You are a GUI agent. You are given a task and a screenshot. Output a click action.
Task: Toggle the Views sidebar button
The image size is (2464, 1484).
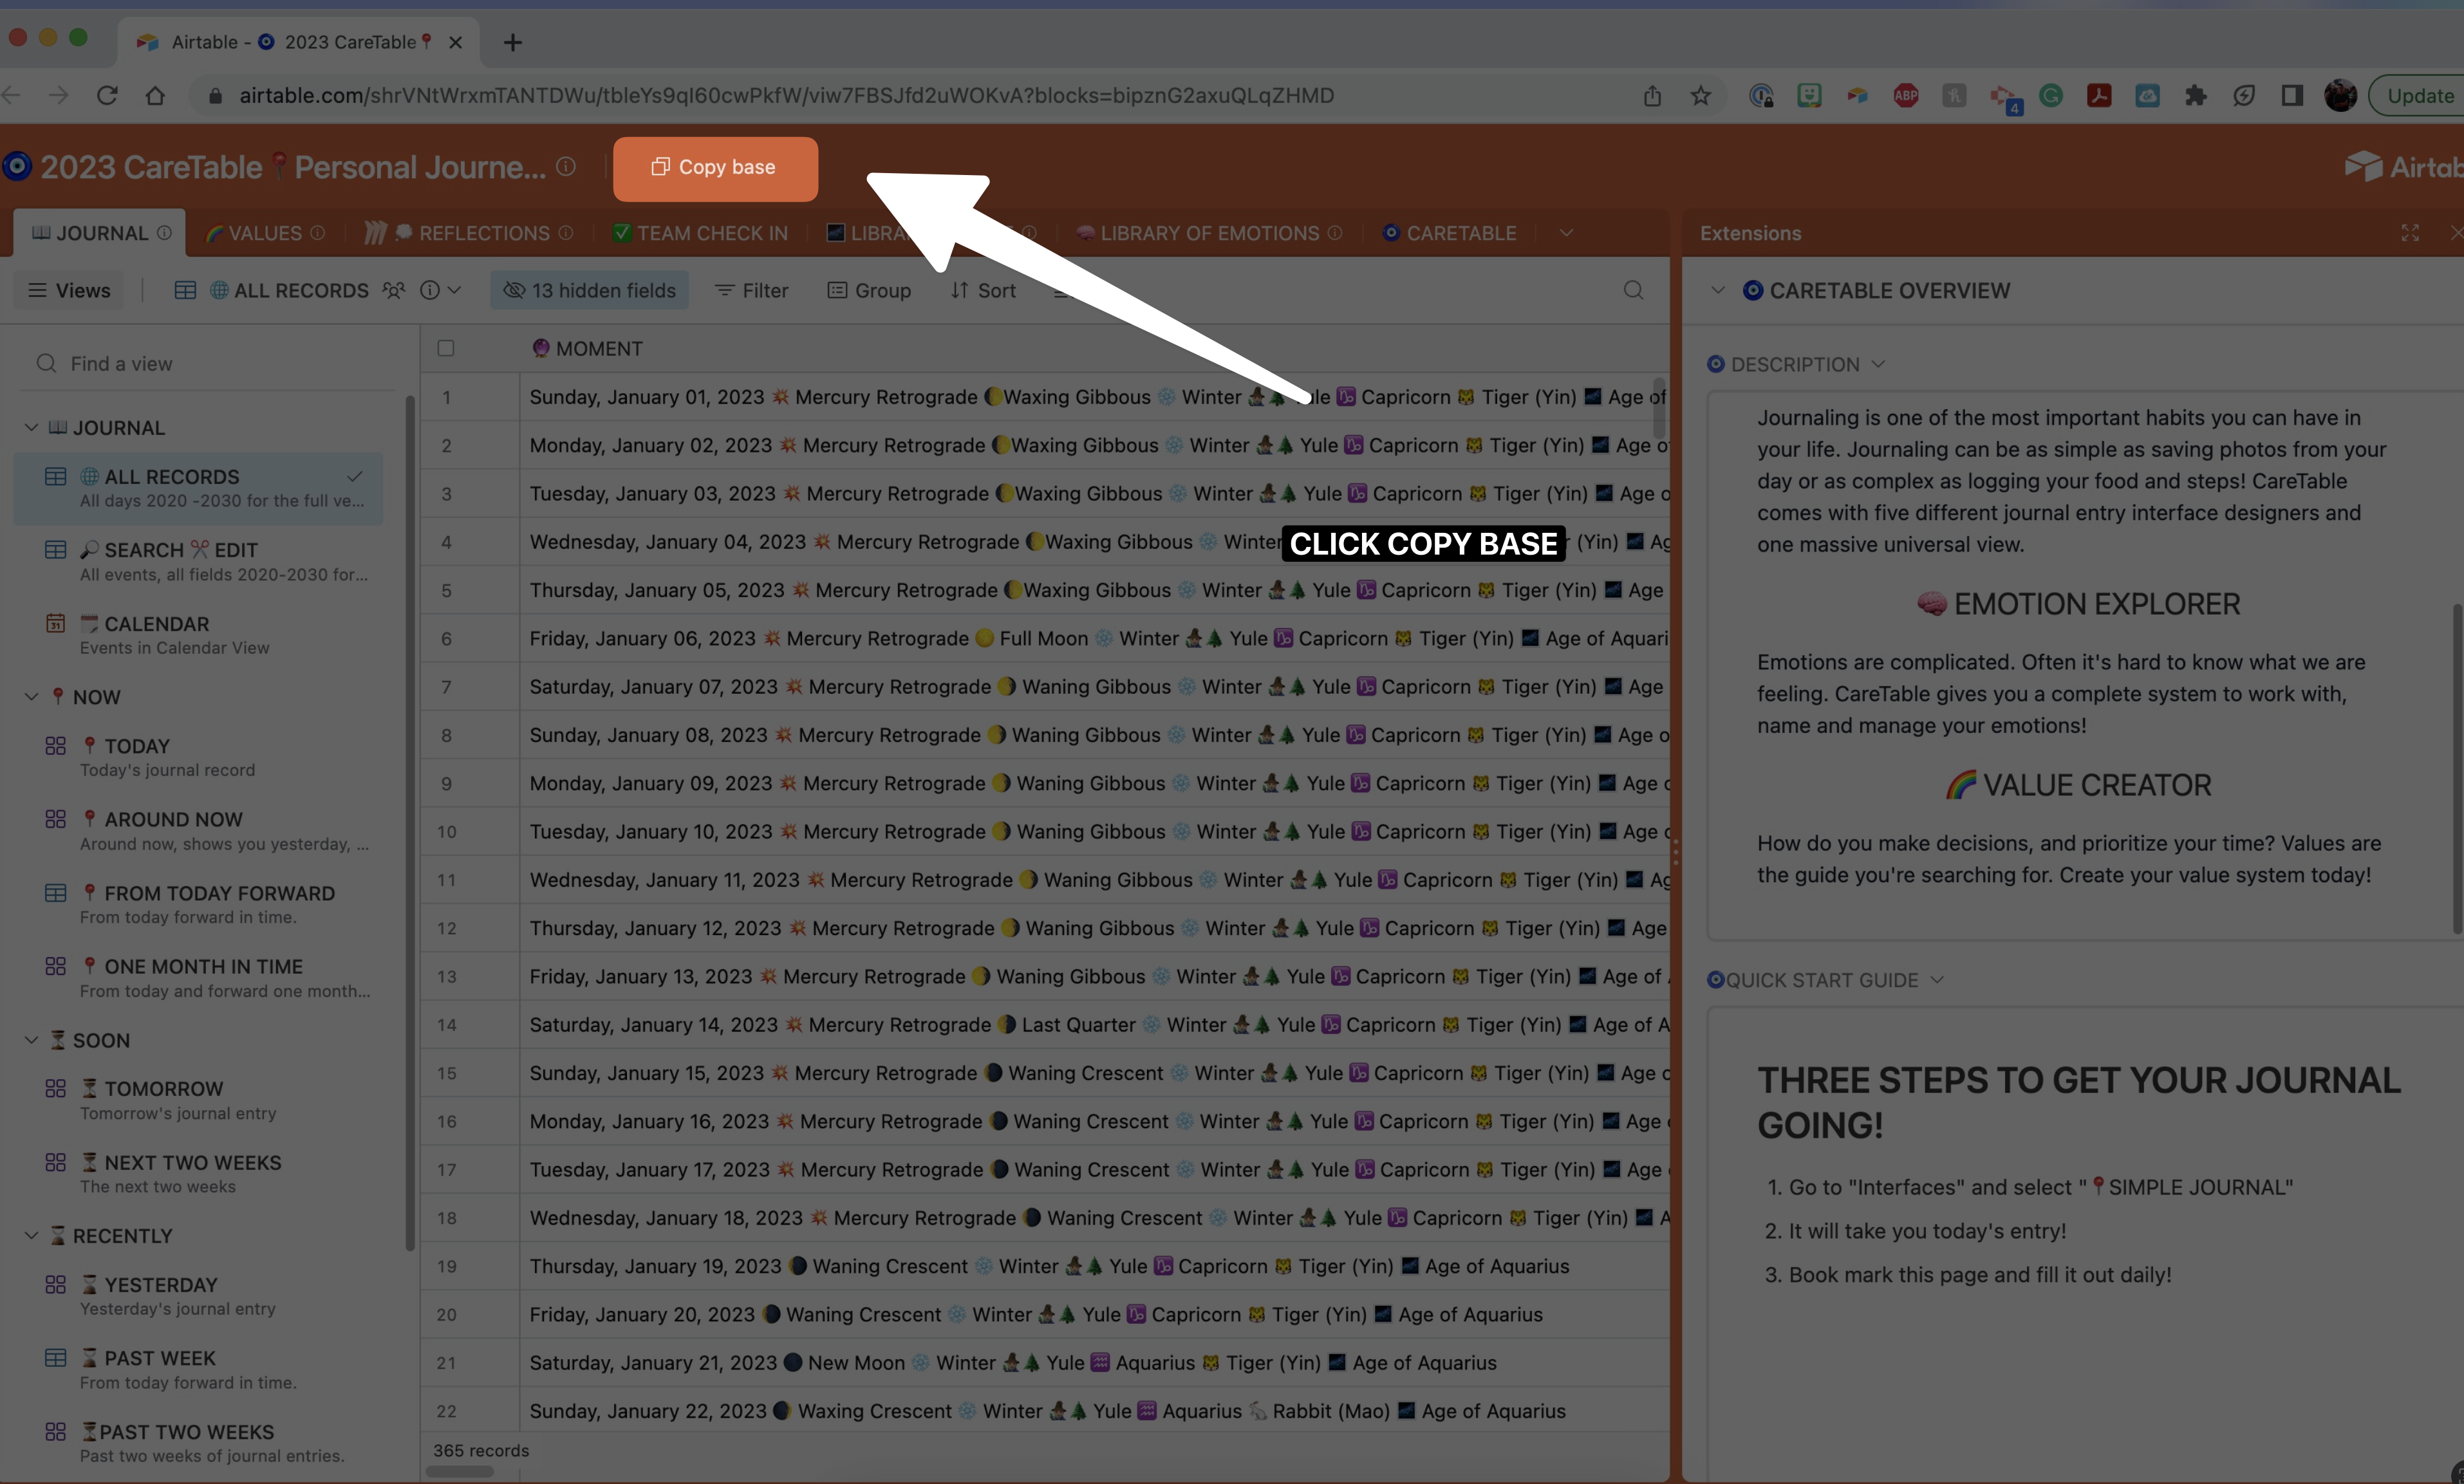69,290
